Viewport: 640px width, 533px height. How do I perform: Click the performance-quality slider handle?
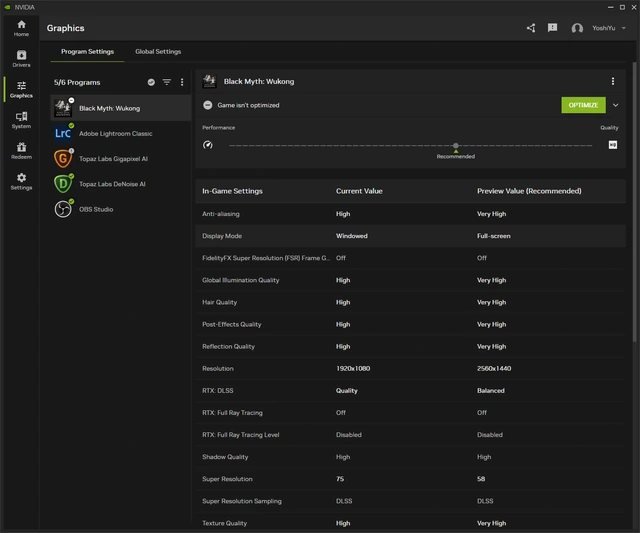point(456,145)
